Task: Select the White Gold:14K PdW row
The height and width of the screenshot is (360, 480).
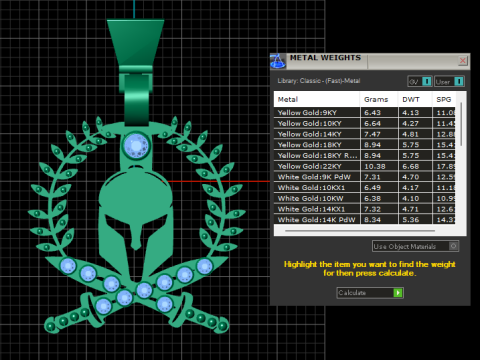Action: 365,219
